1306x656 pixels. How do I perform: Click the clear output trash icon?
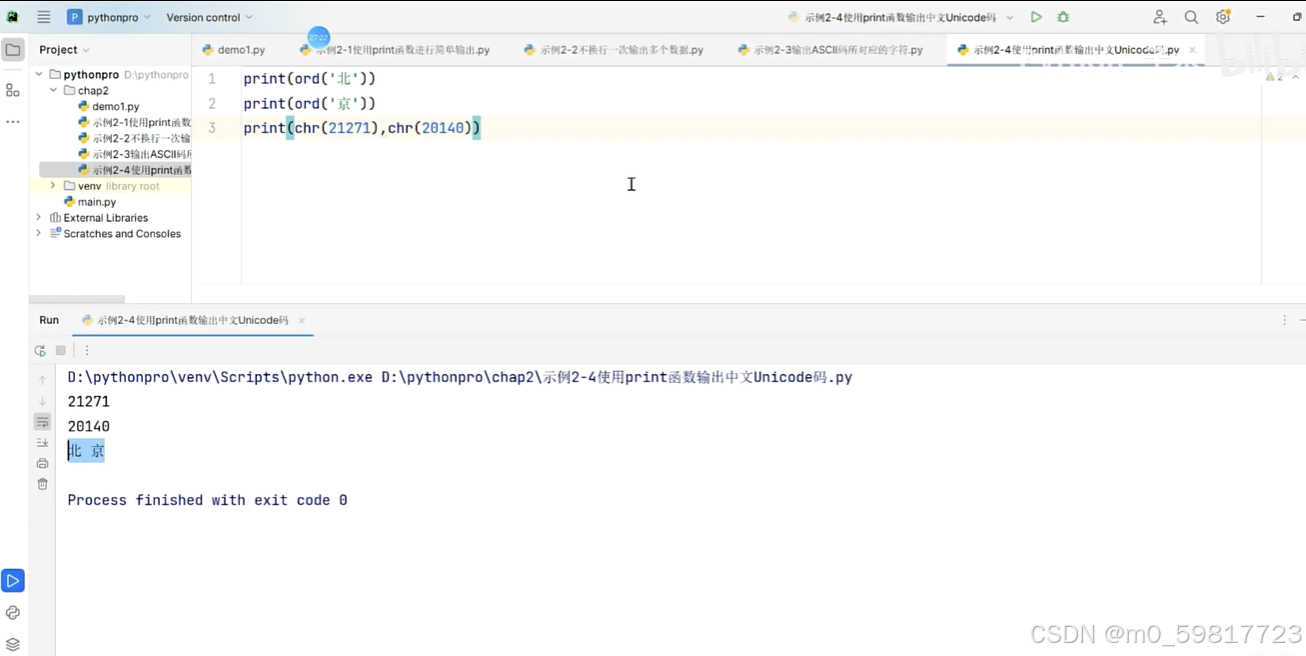[x=41, y=483]
